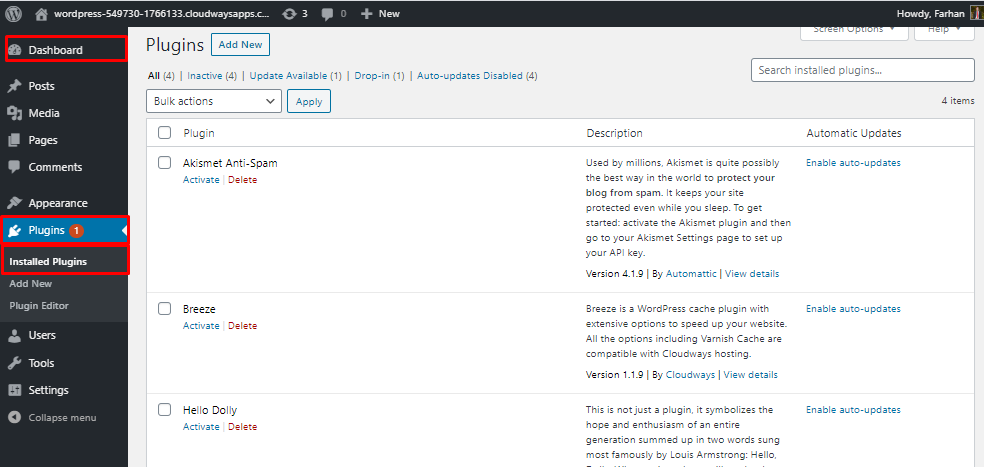Click the Collapse menu arrow icon
Screen dimensions: 984x467
[x=15, y=417]
